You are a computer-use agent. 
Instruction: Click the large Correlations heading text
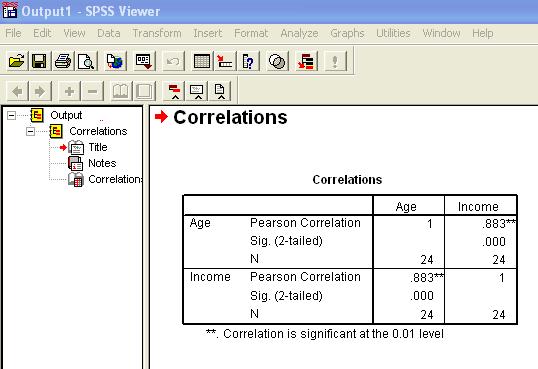click(x=230, y=117)
